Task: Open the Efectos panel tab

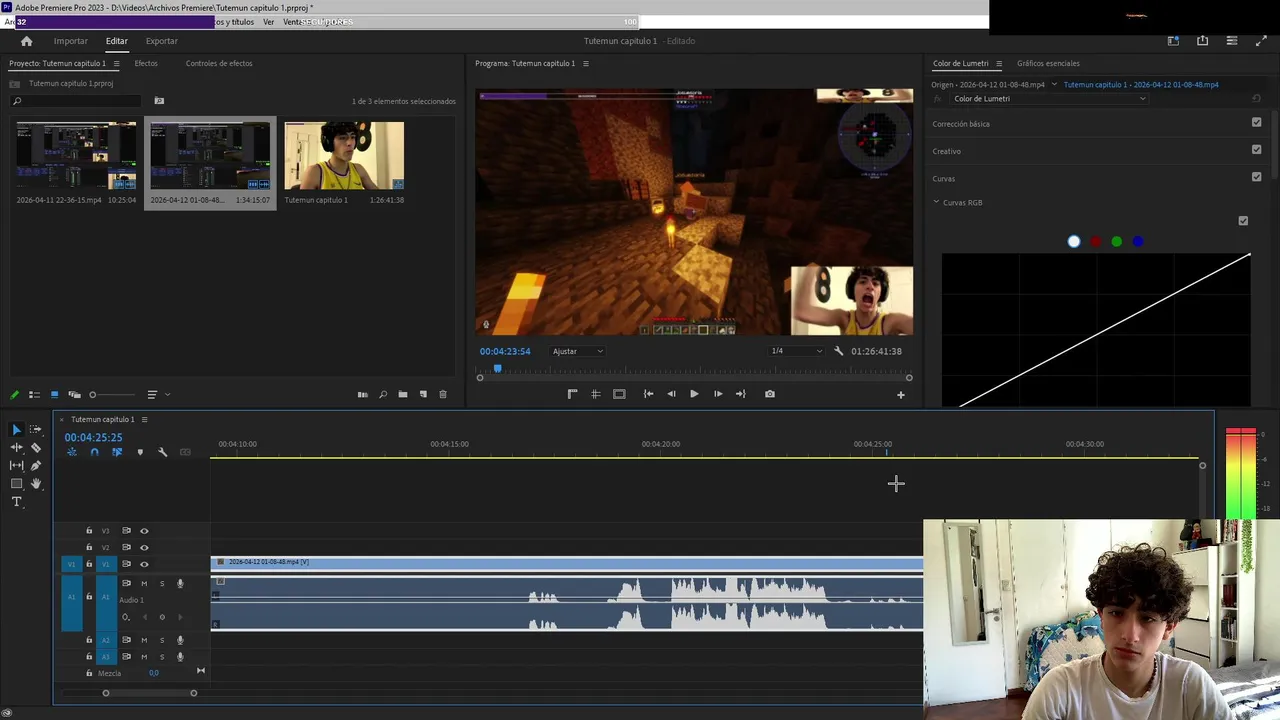Action: pos(146,63)
